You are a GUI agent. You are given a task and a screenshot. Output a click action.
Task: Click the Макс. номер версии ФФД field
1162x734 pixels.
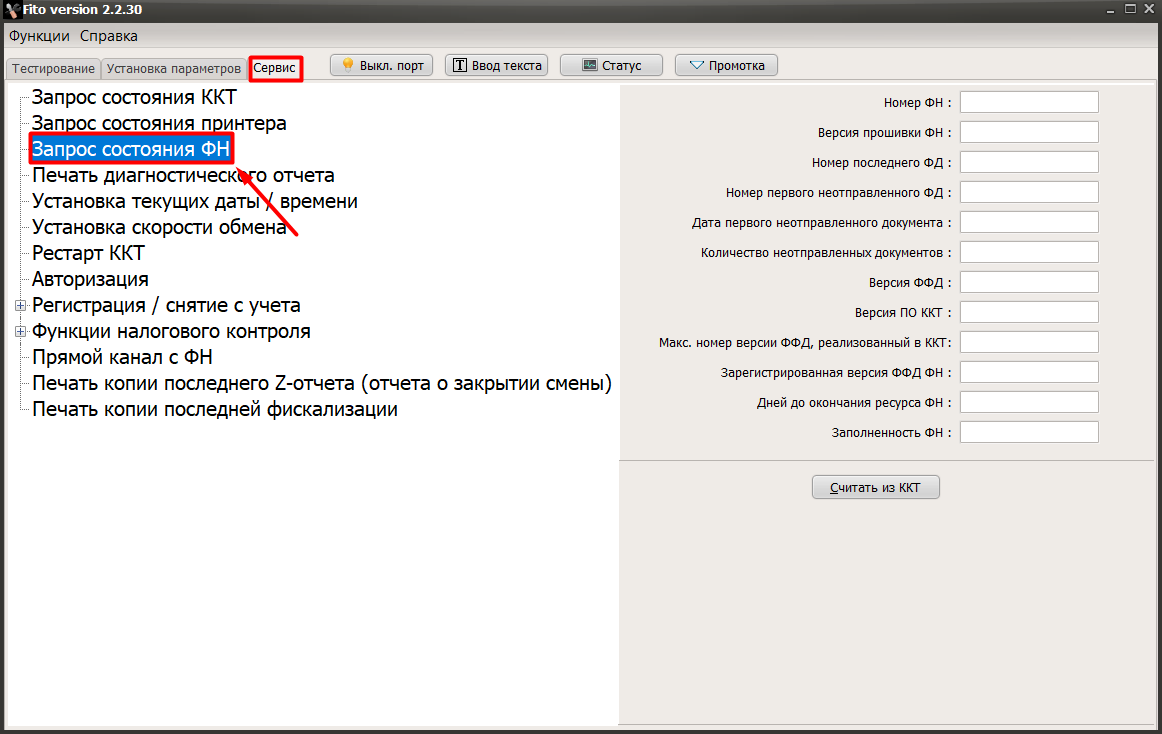[x=1029, y=343]
